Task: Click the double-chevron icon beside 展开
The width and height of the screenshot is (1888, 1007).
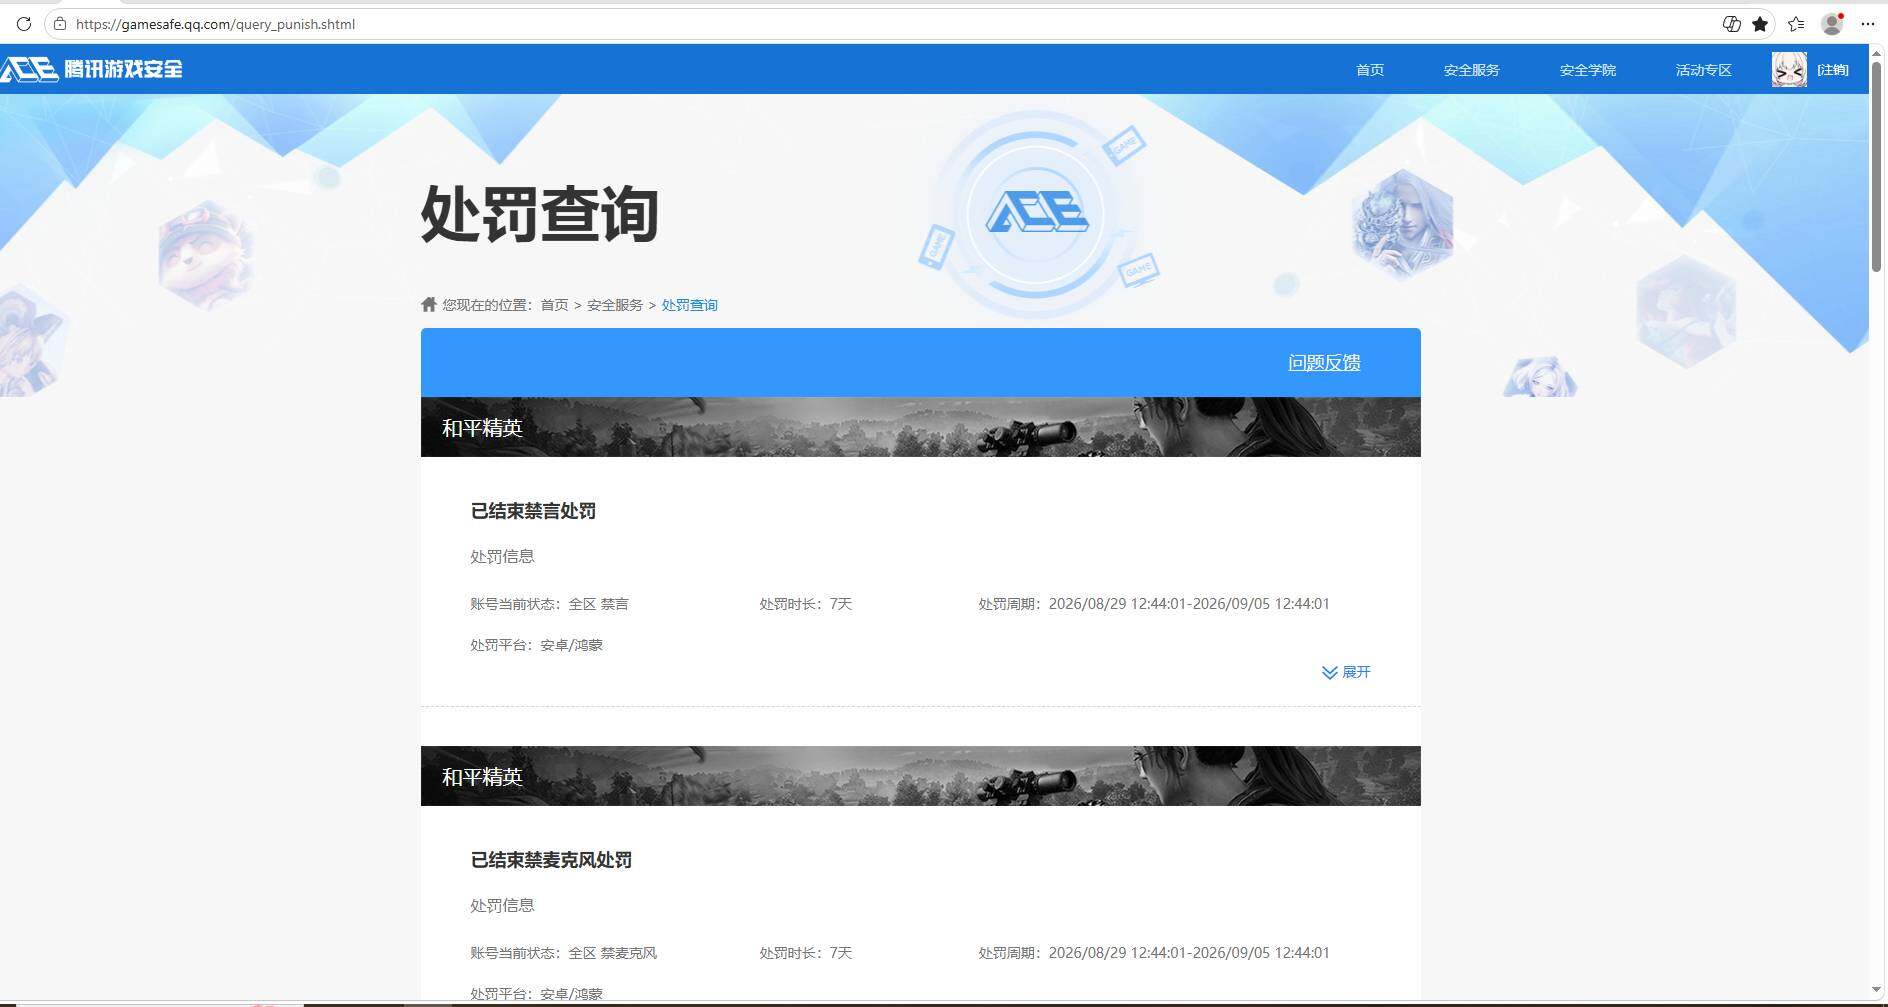Action: tap(1329, 673)
